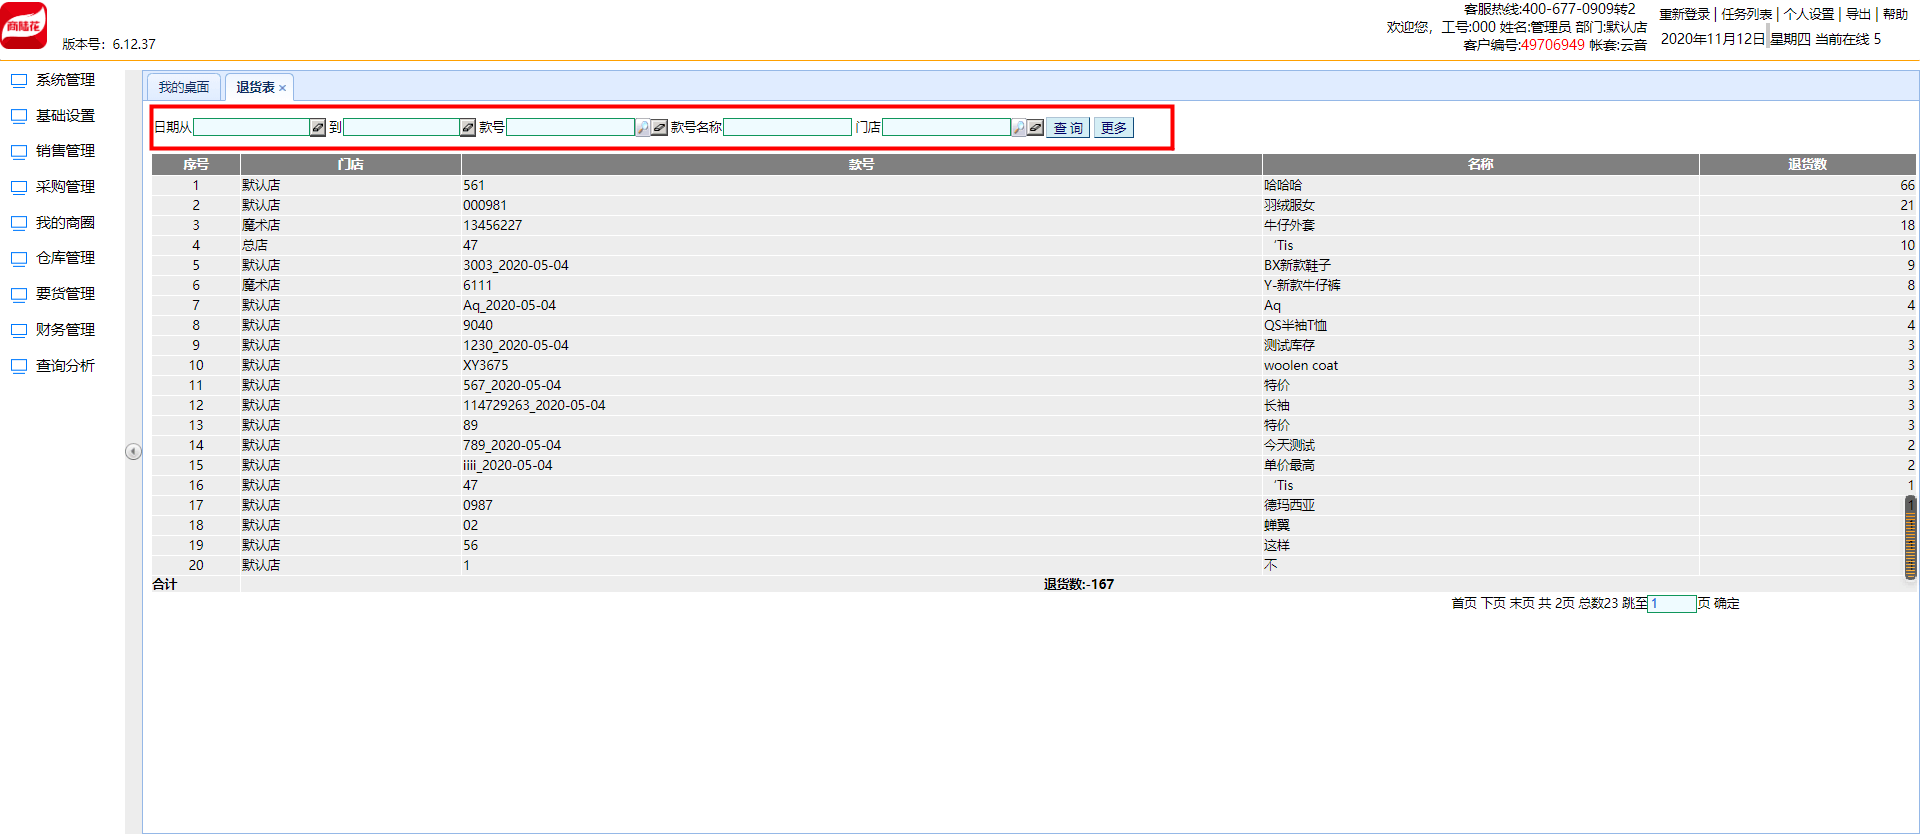
Task: Click customer number 49706949 in header
Action: click(1552, 45)
